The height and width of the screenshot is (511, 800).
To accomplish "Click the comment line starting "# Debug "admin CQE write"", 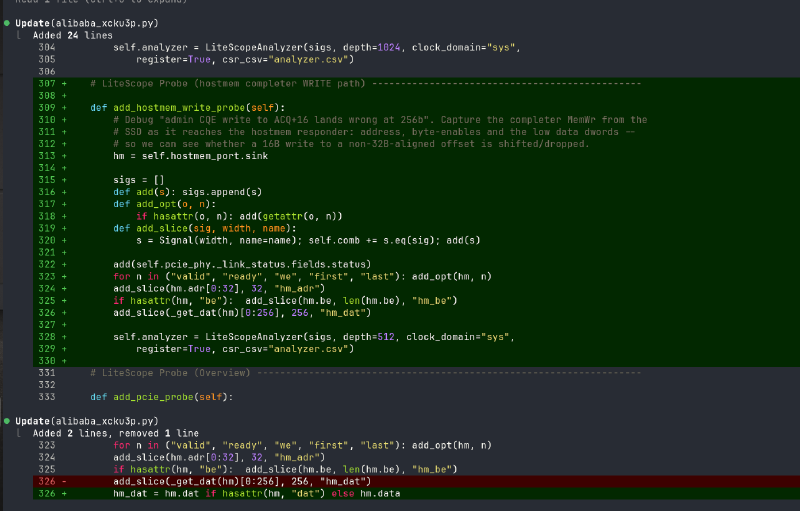I will [380, 119].
